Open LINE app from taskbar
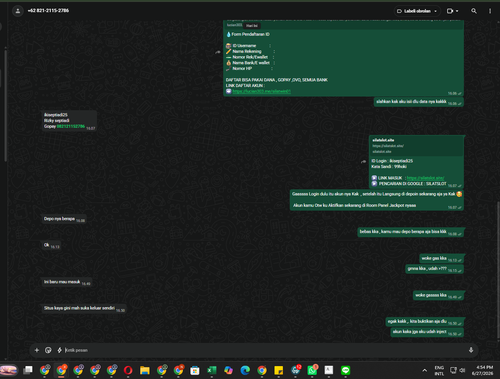 click(x=345, y=370)
